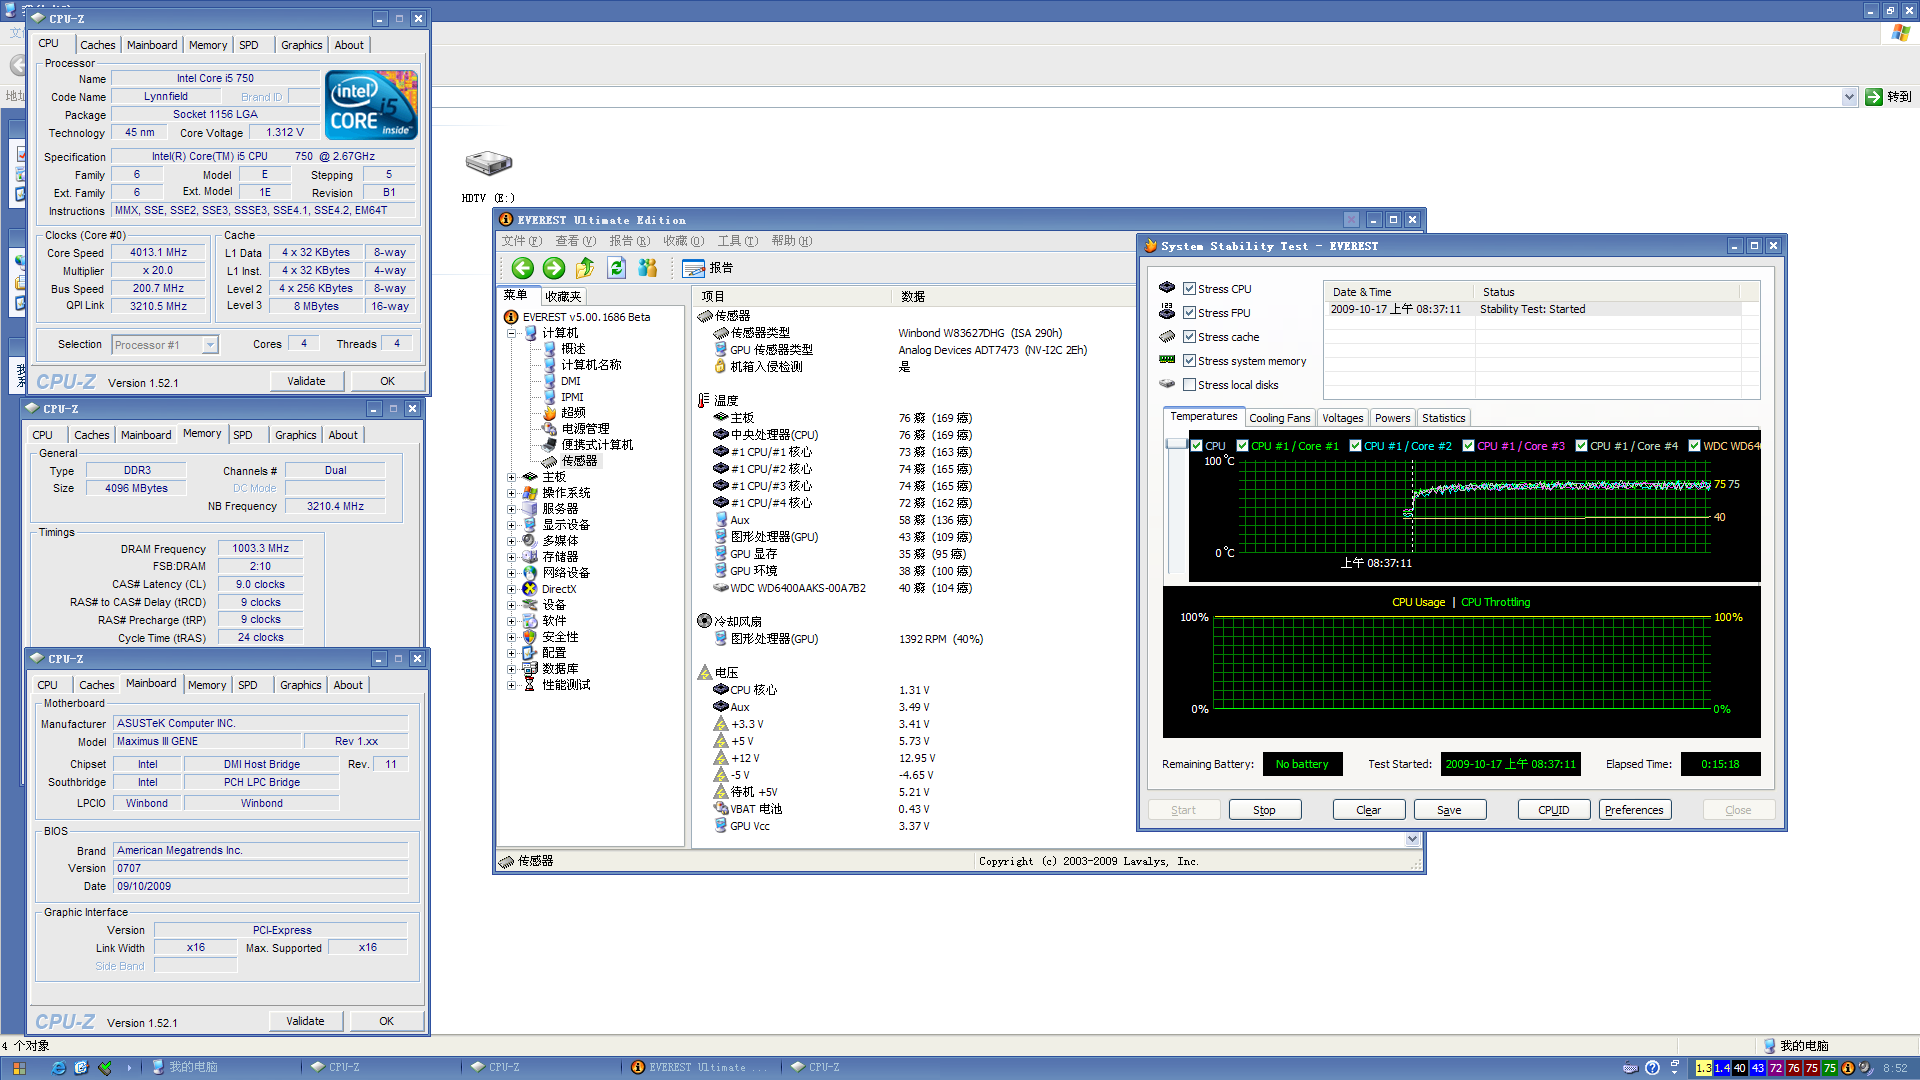
Task: Expand the 存储器 tree node
Action: coord(511,557)
